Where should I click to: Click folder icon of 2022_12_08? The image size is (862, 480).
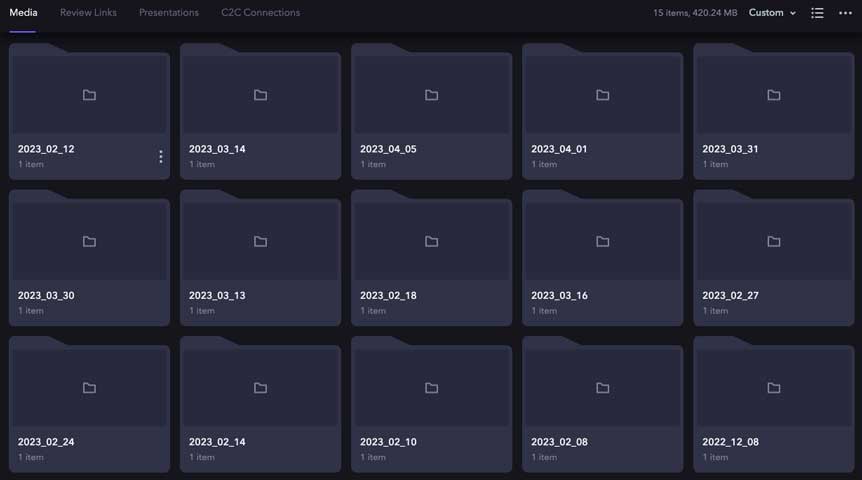(x=773, y=388)
